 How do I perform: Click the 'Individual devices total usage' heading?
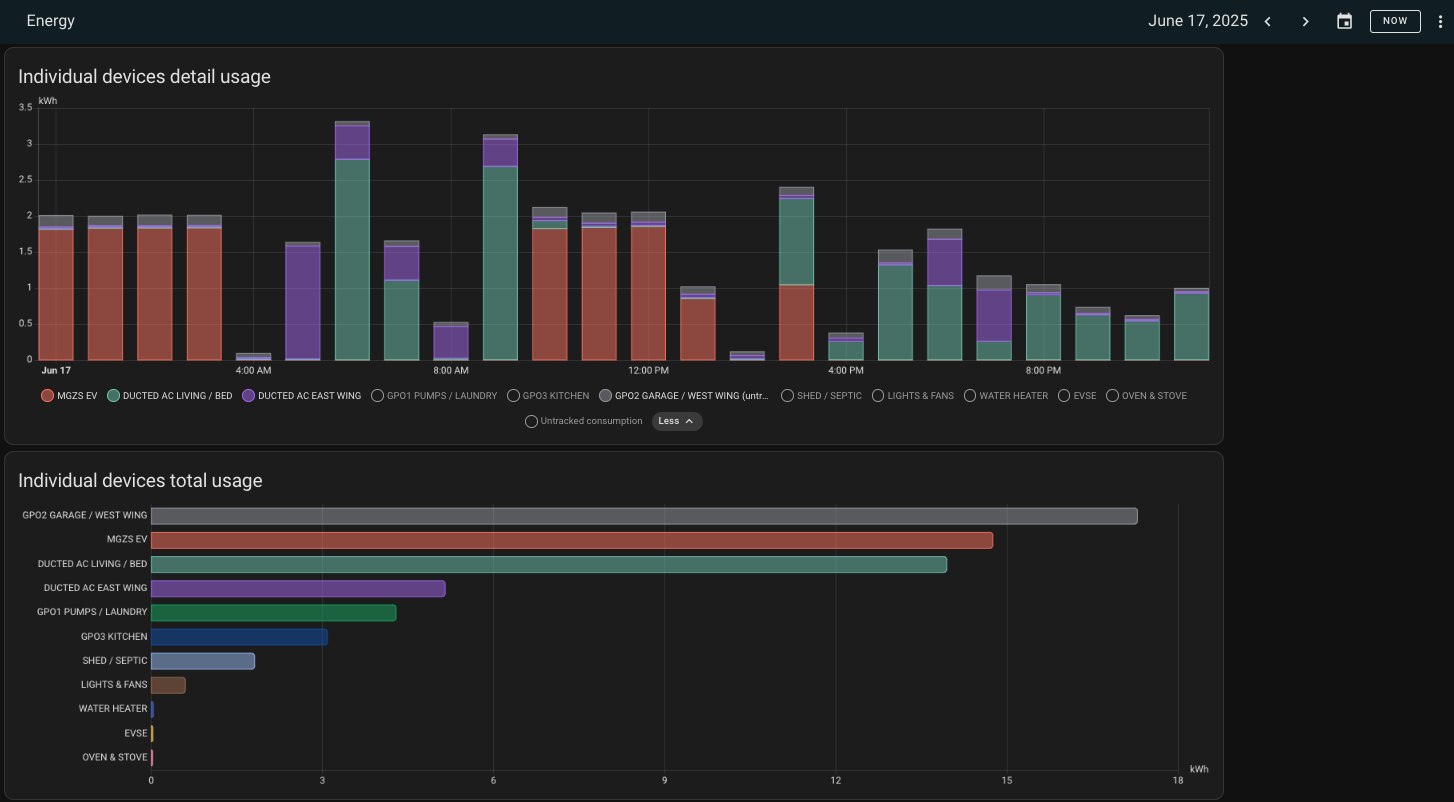[x=140, y=481]
